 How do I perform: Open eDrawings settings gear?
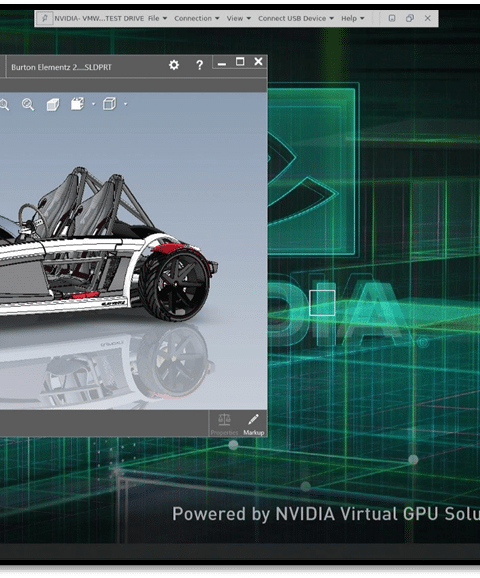pyautogui.click(x=174, y=65)
